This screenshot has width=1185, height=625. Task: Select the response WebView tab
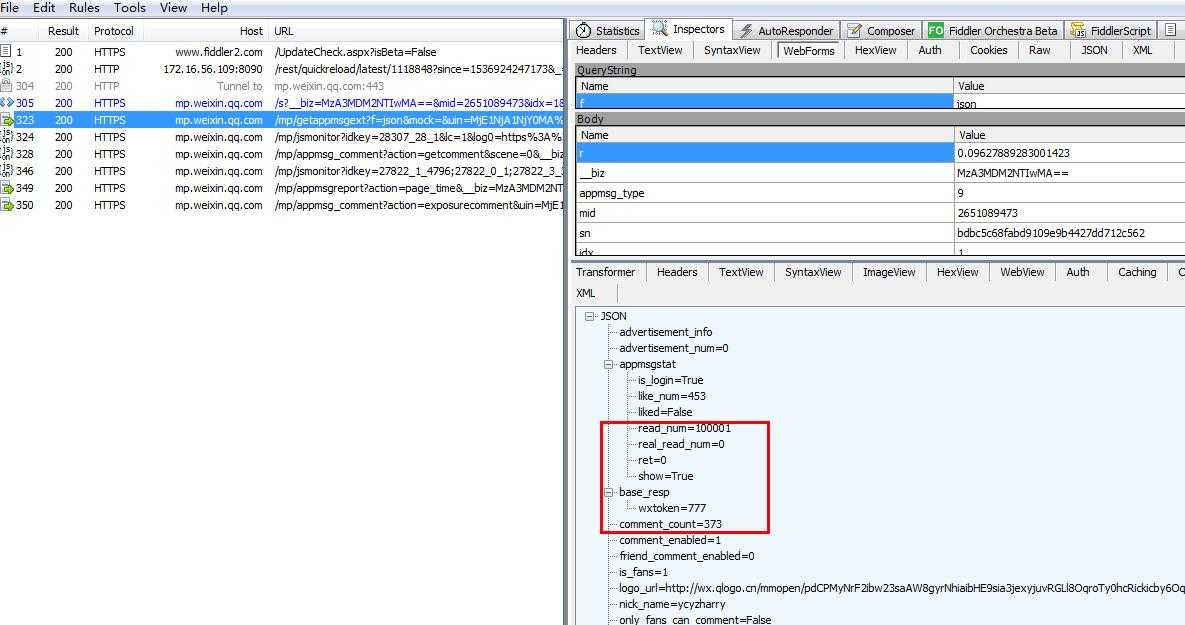coord(1022,272)
